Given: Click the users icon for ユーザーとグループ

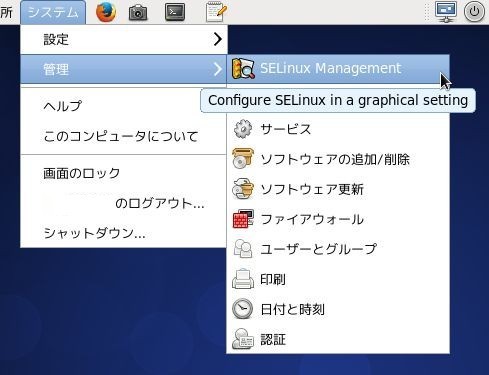Looking at the screenshot, I should 243,249.
